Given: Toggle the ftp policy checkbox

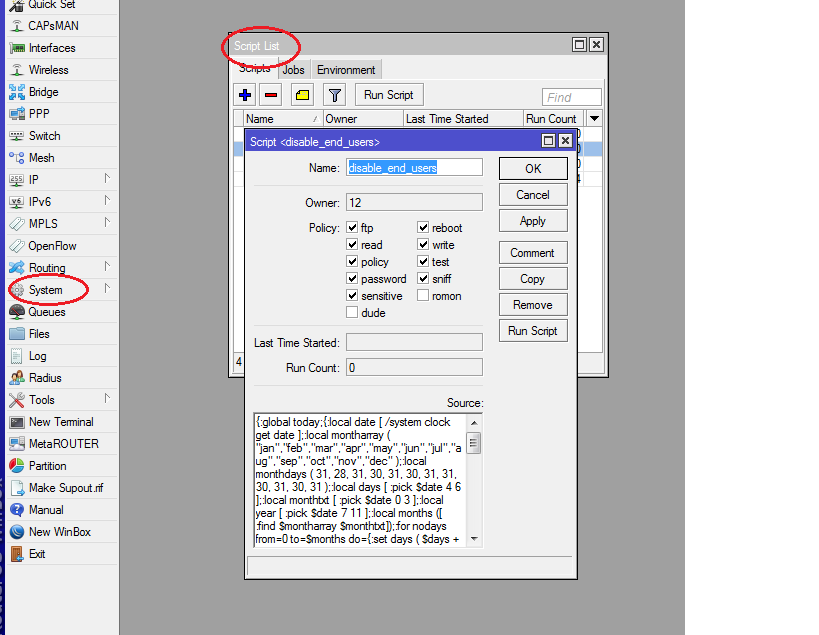Looking at the screenshot, I should point(353,228).
